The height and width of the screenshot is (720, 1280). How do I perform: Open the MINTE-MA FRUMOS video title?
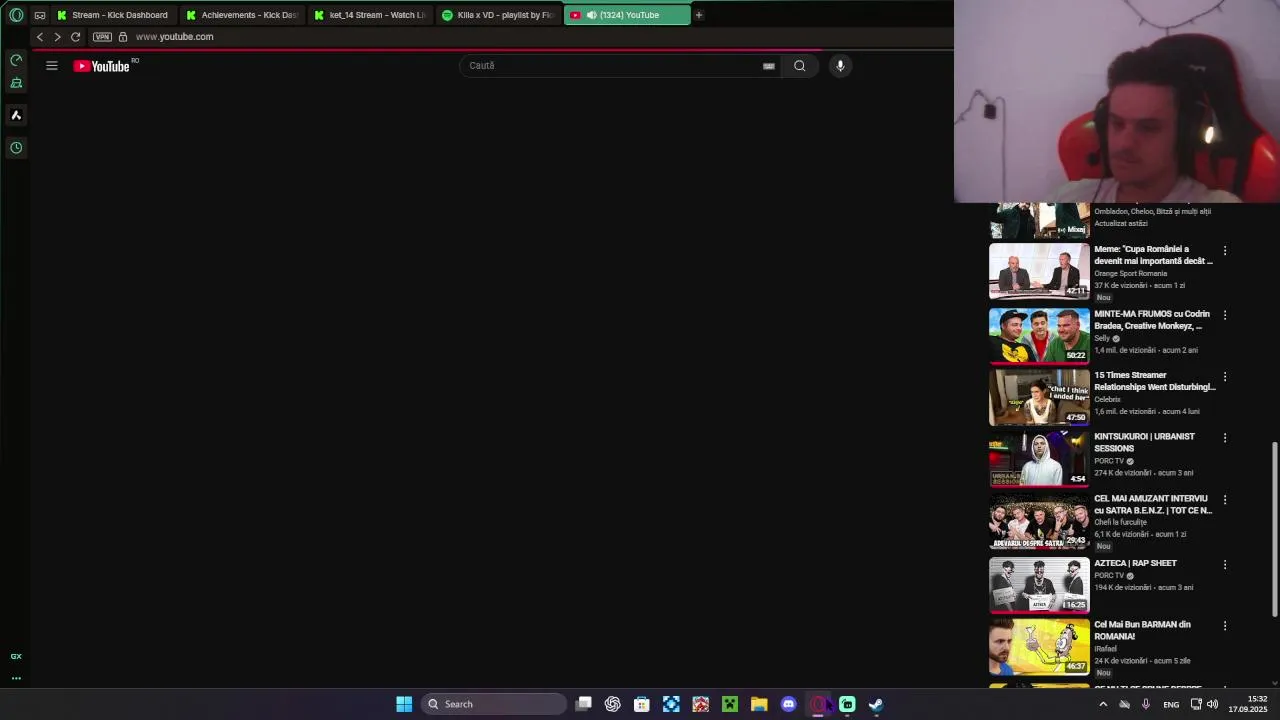(x=1152, y=320)
